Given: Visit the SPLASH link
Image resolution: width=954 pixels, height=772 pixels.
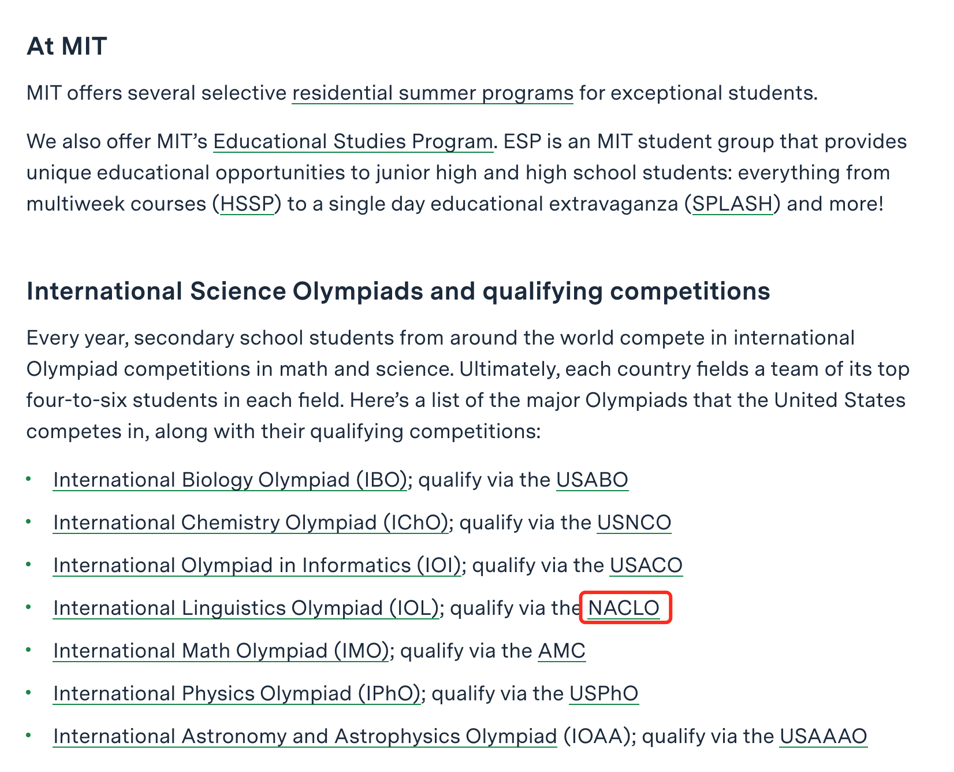Looking at the screenshot, I should pos(733,206).
